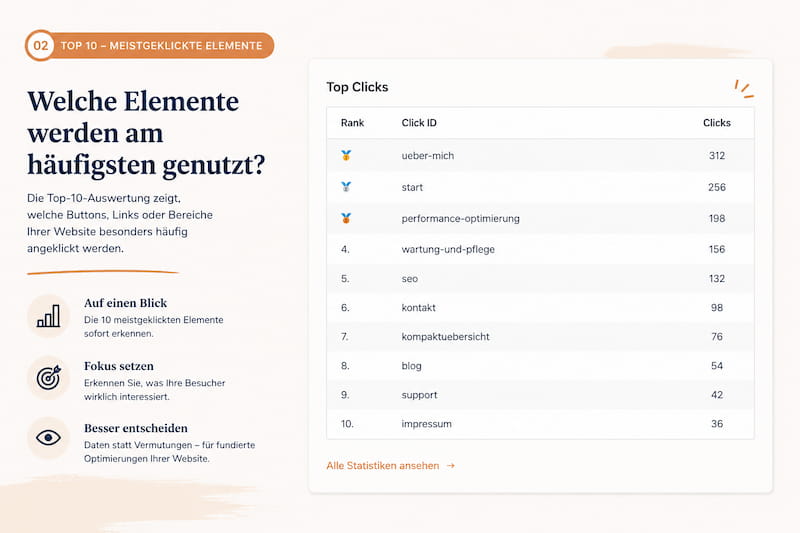This screenshot has width=800, height=533.
Task: Click the silver medal icon beside start
Action: tap(346, 187)
